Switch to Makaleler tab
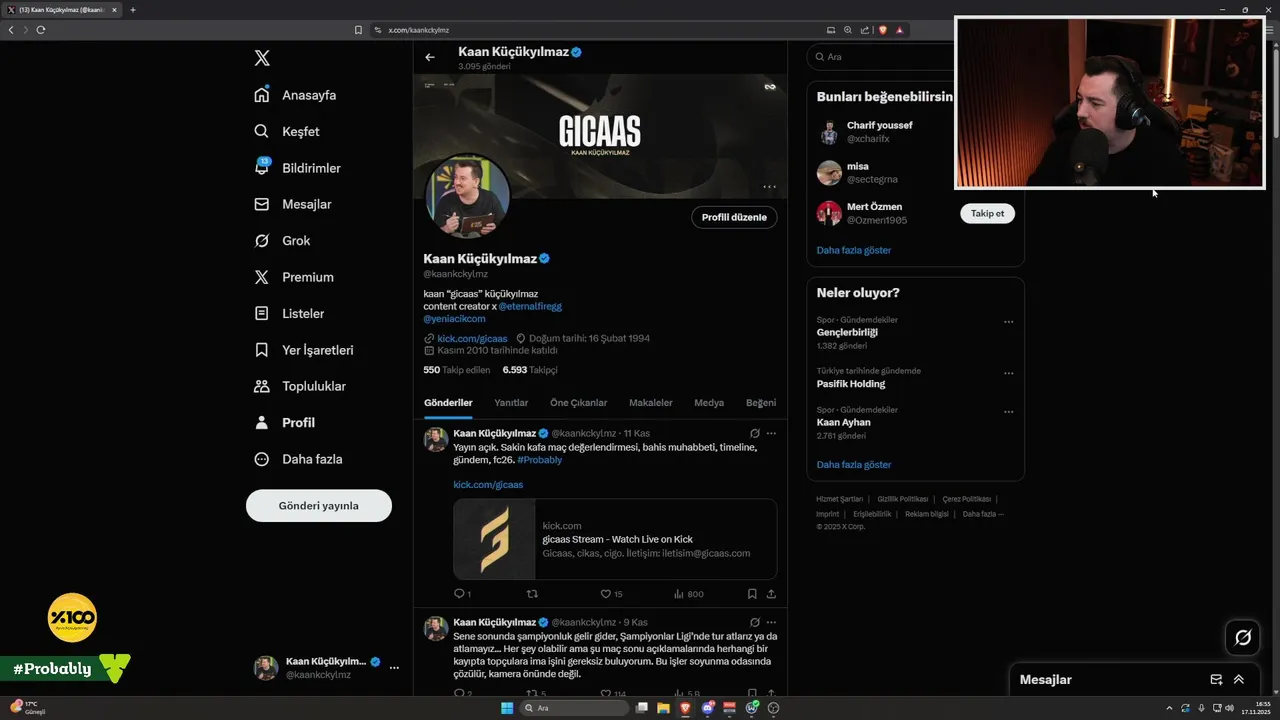This screenshot has height=720, width=1280. [650, 403]
